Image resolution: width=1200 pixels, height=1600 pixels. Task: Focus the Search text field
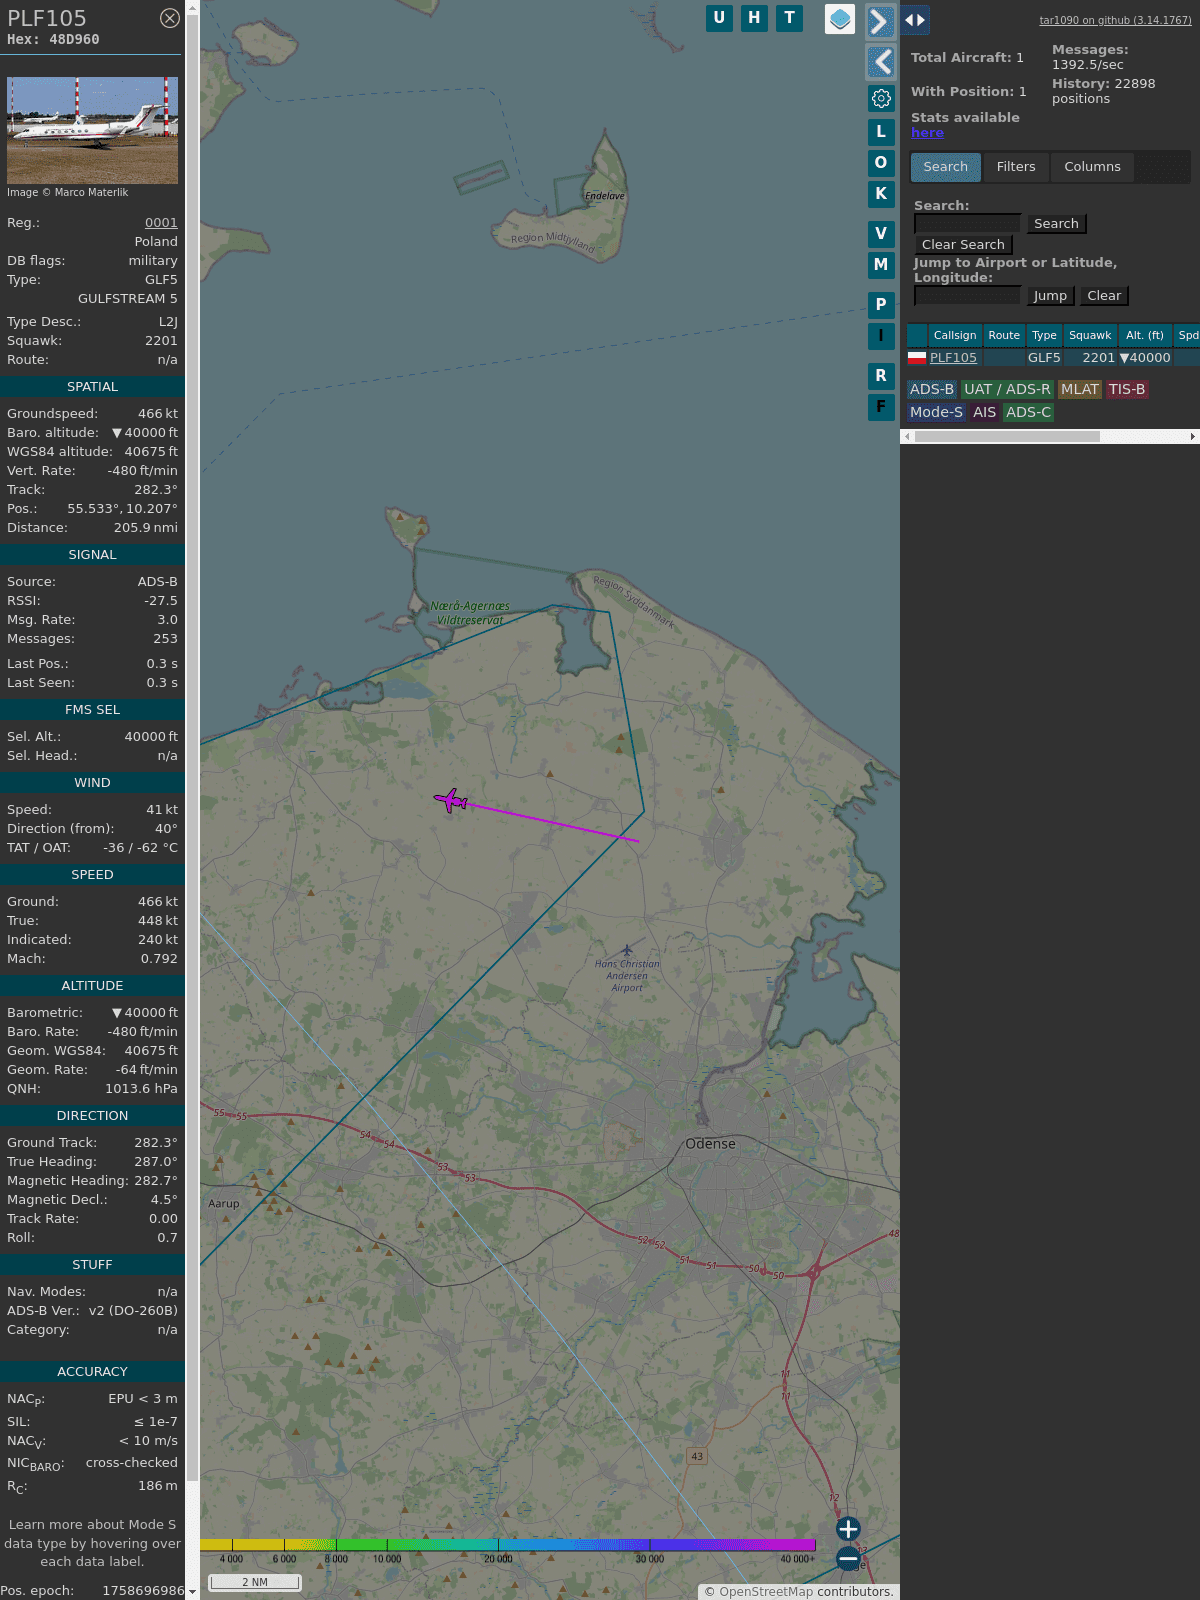(967, 224)
